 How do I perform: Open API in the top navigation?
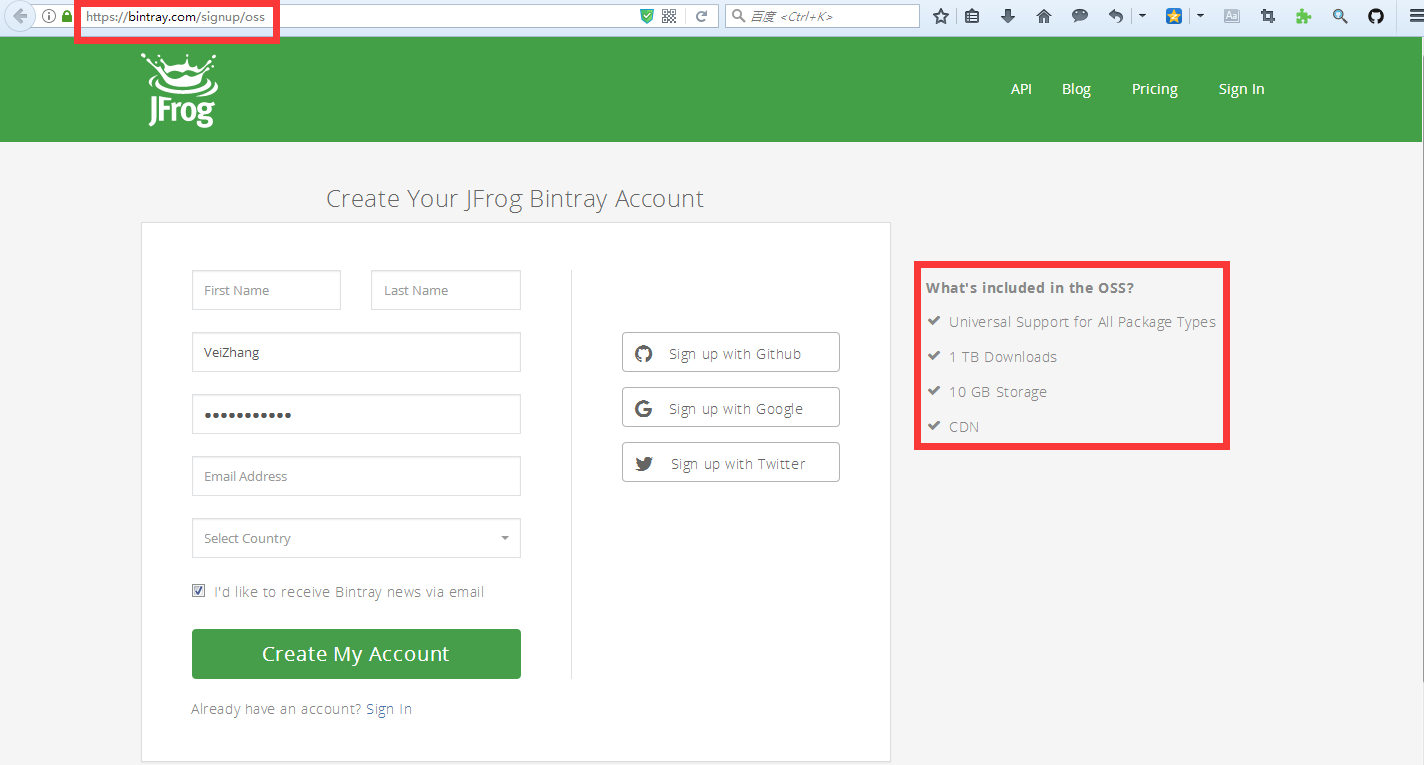click(1021, 89)
